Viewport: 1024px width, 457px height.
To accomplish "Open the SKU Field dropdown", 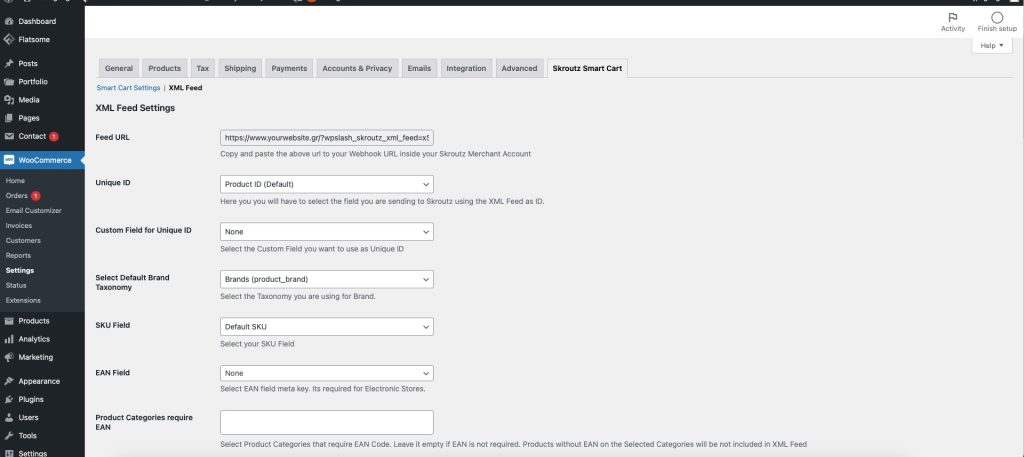I will [x=327, y=326].
